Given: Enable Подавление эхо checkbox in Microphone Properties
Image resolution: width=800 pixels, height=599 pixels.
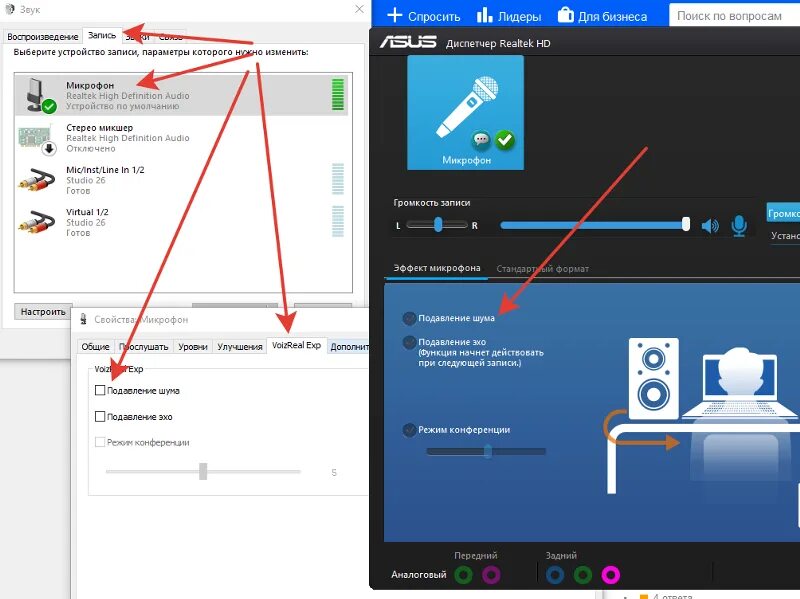Looking at the screenshot, I should [x=100, y=416].
